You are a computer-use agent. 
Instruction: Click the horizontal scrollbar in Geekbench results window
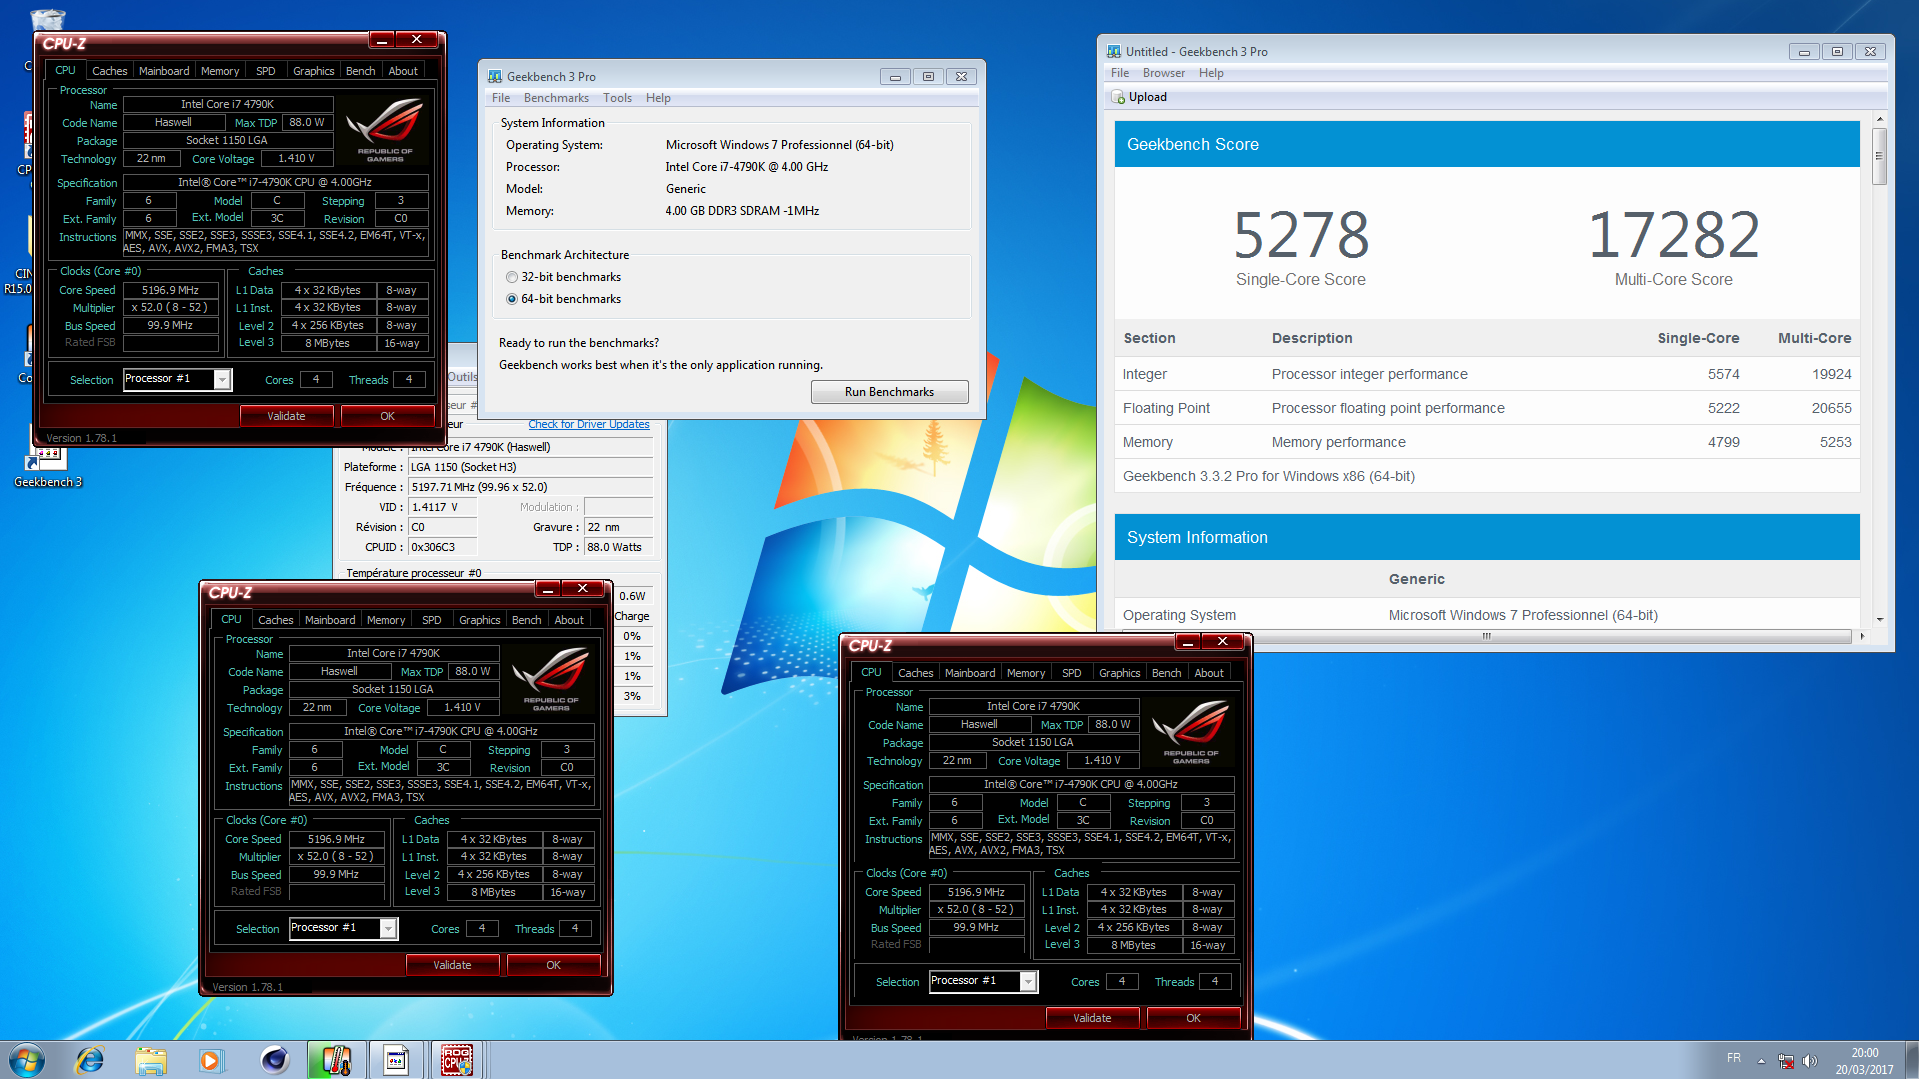coord(1486,636)
